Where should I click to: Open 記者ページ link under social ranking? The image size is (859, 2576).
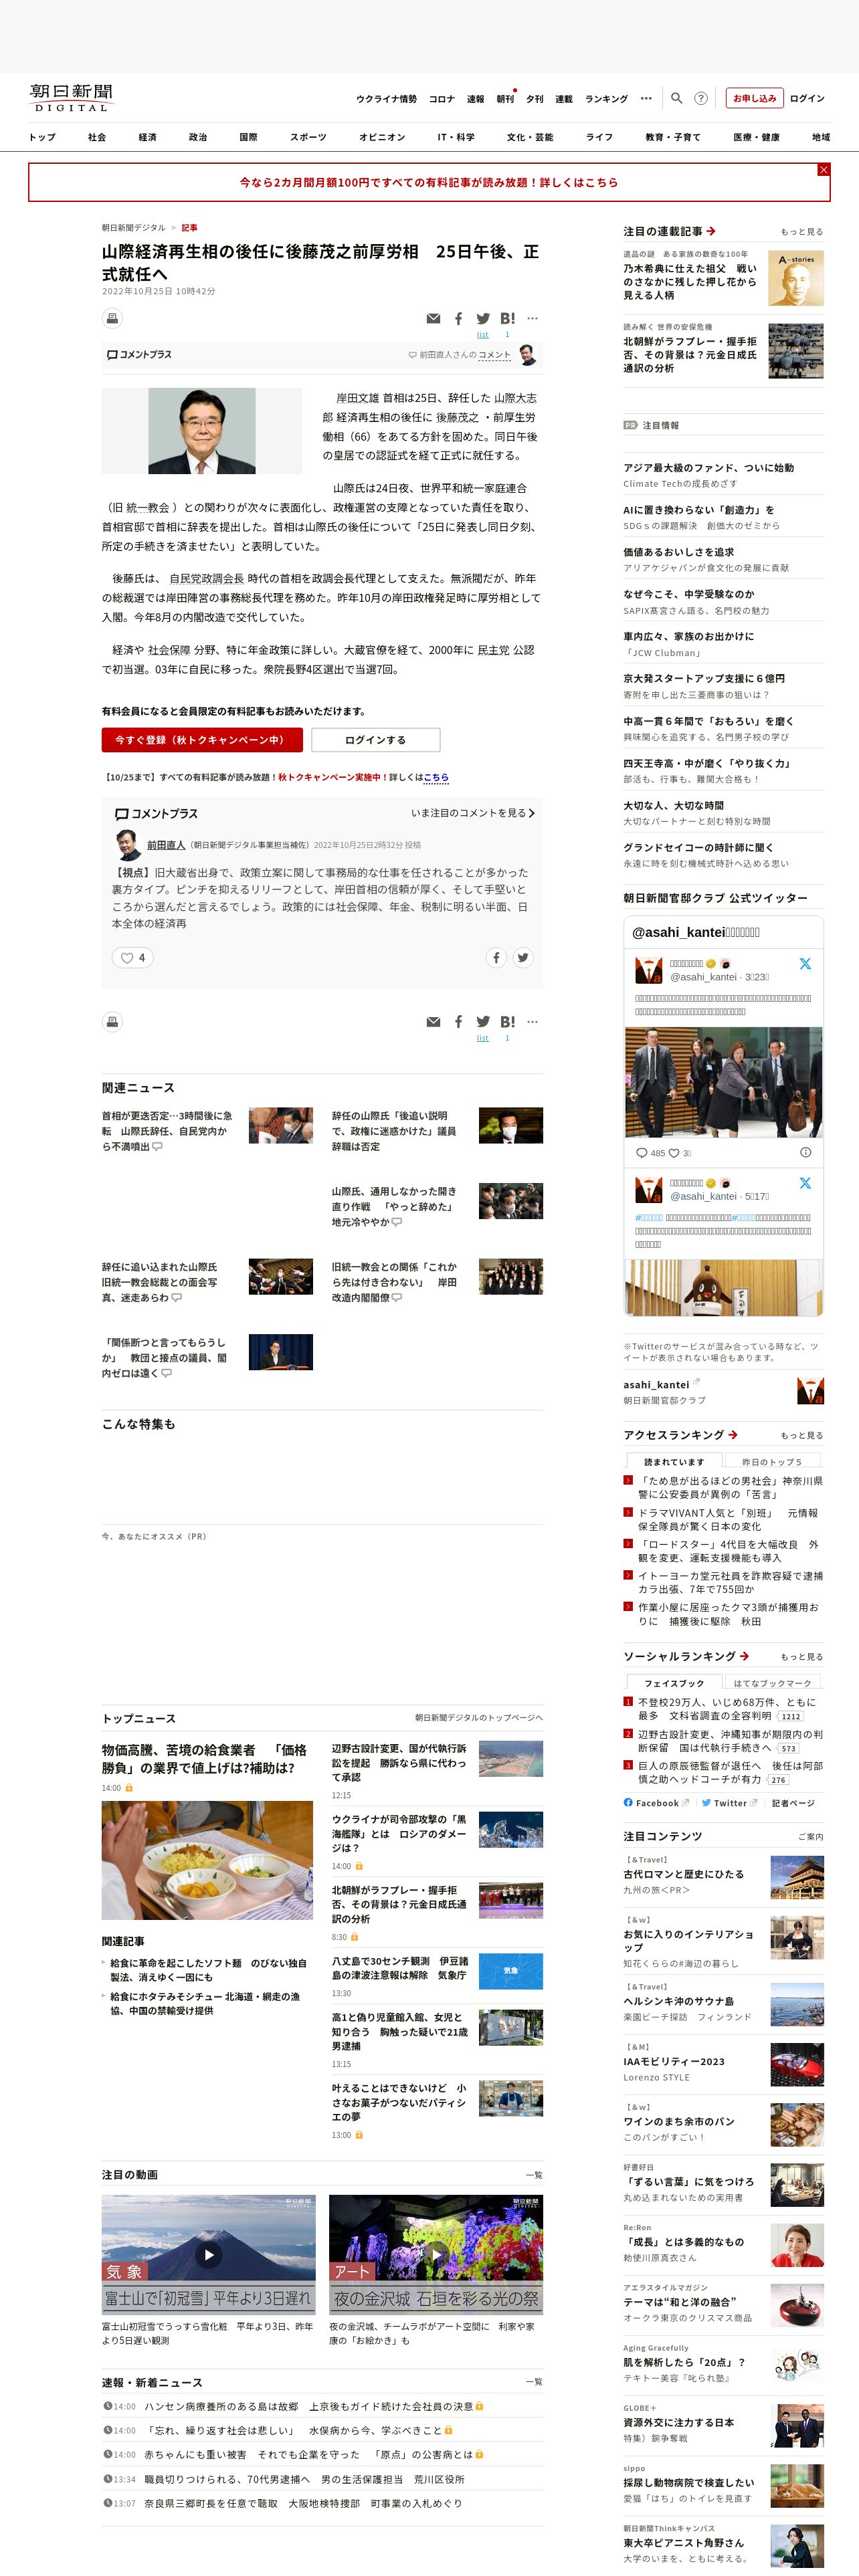pos(793,1803)
